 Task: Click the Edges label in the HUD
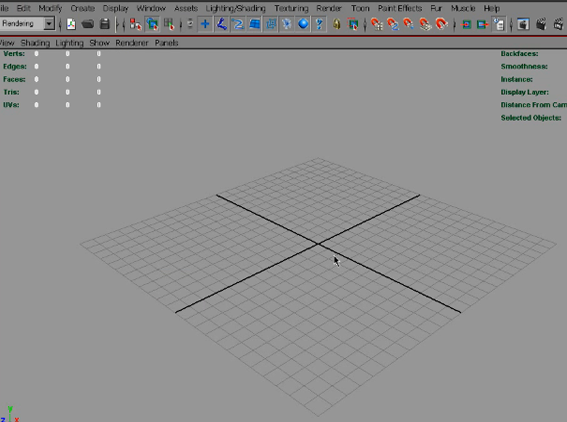[x=15, y=67]
